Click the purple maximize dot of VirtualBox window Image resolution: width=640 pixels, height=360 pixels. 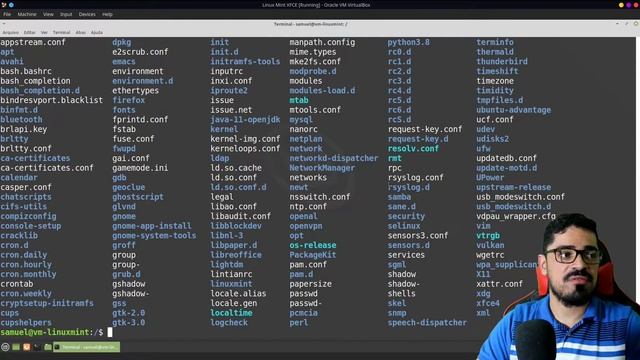pyautogui.click(x=629, y=5)
